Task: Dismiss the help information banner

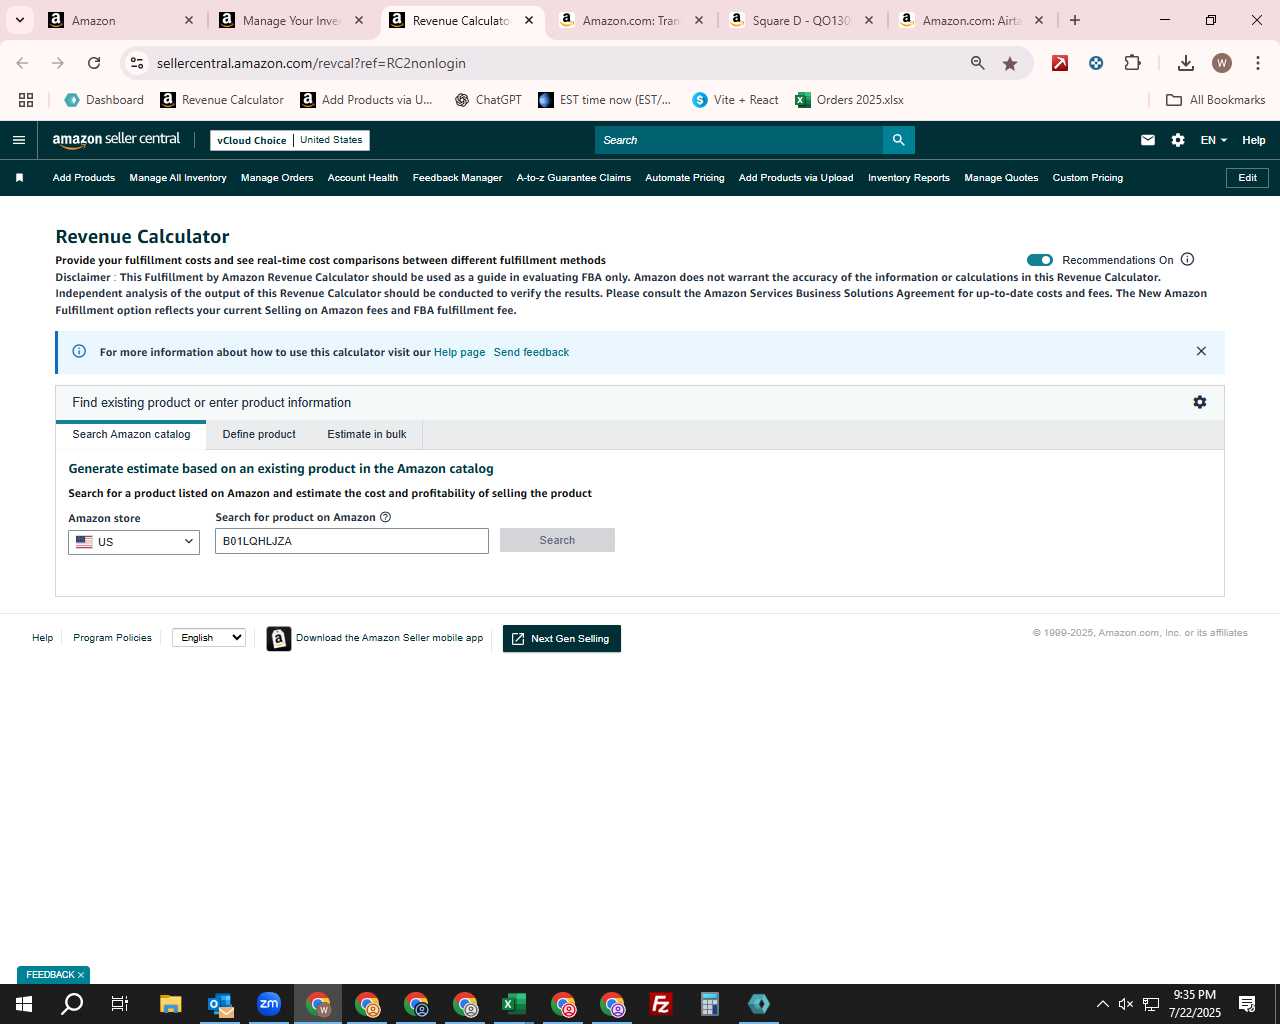Action: tap(1201, 351)
